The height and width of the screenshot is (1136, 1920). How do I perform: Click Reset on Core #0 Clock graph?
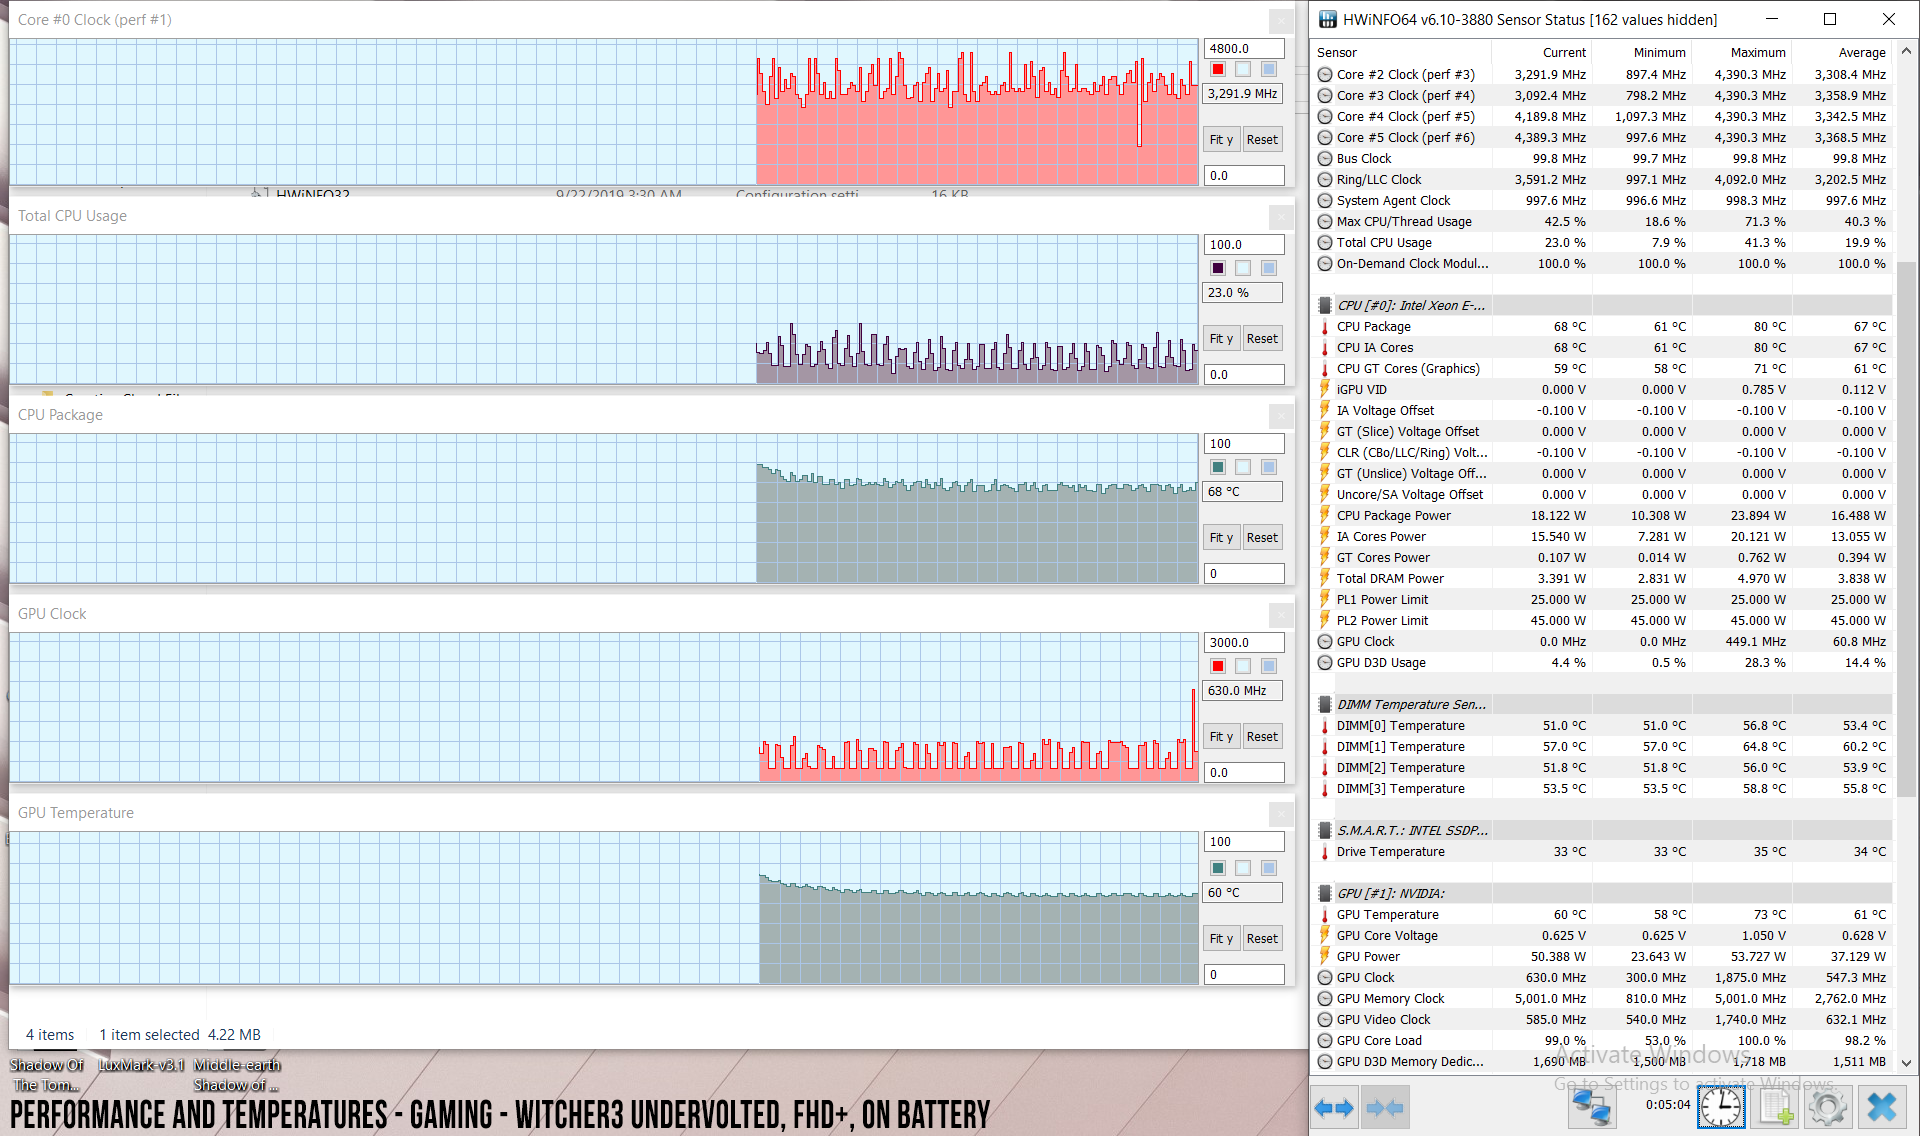point(1262,139)
